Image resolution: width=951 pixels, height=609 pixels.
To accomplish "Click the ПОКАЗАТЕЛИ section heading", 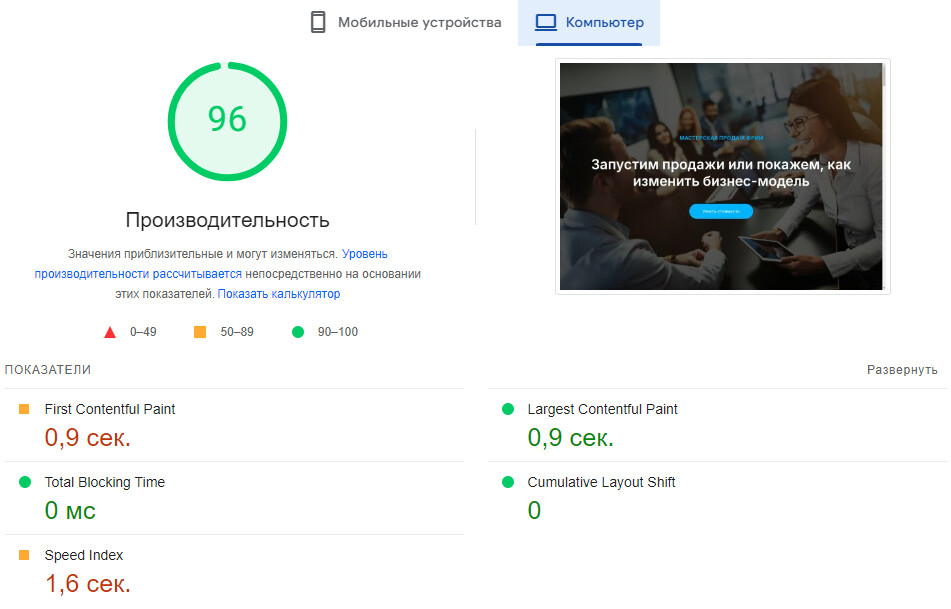I will coord(48,370).
